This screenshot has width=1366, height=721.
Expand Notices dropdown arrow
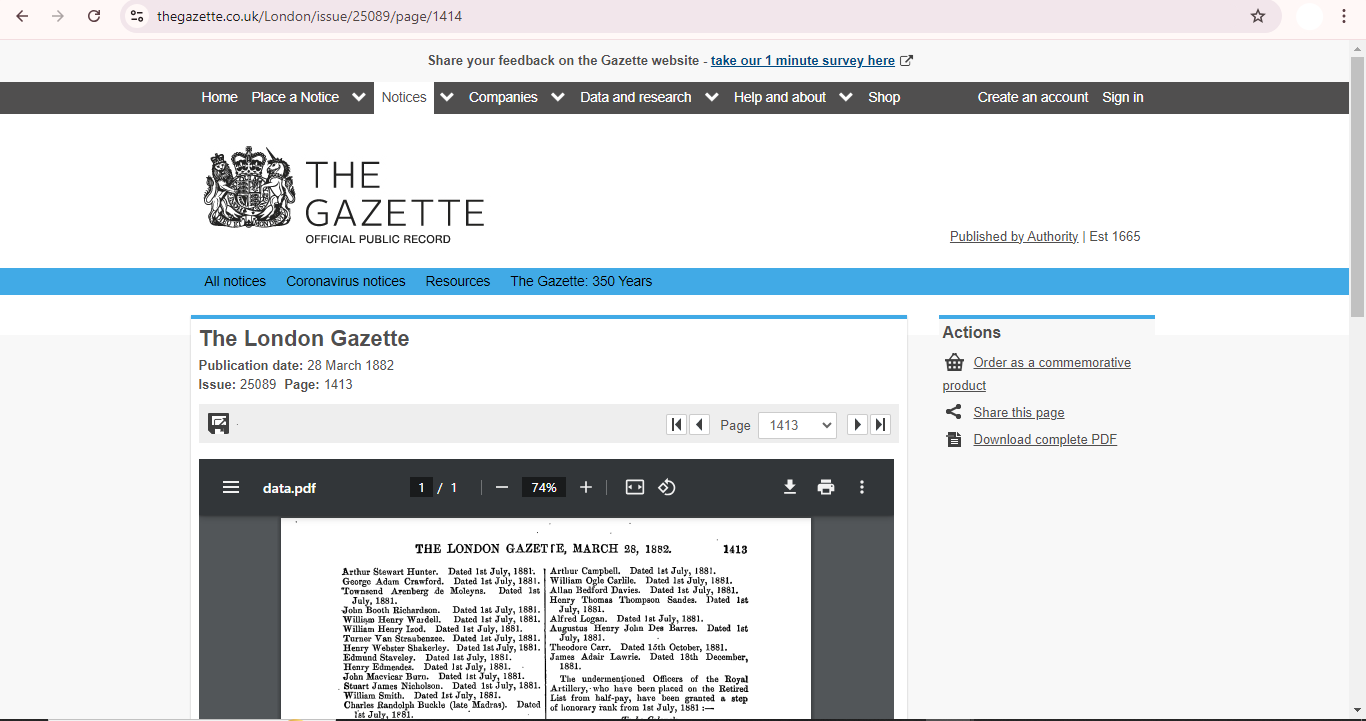(447, 97)
